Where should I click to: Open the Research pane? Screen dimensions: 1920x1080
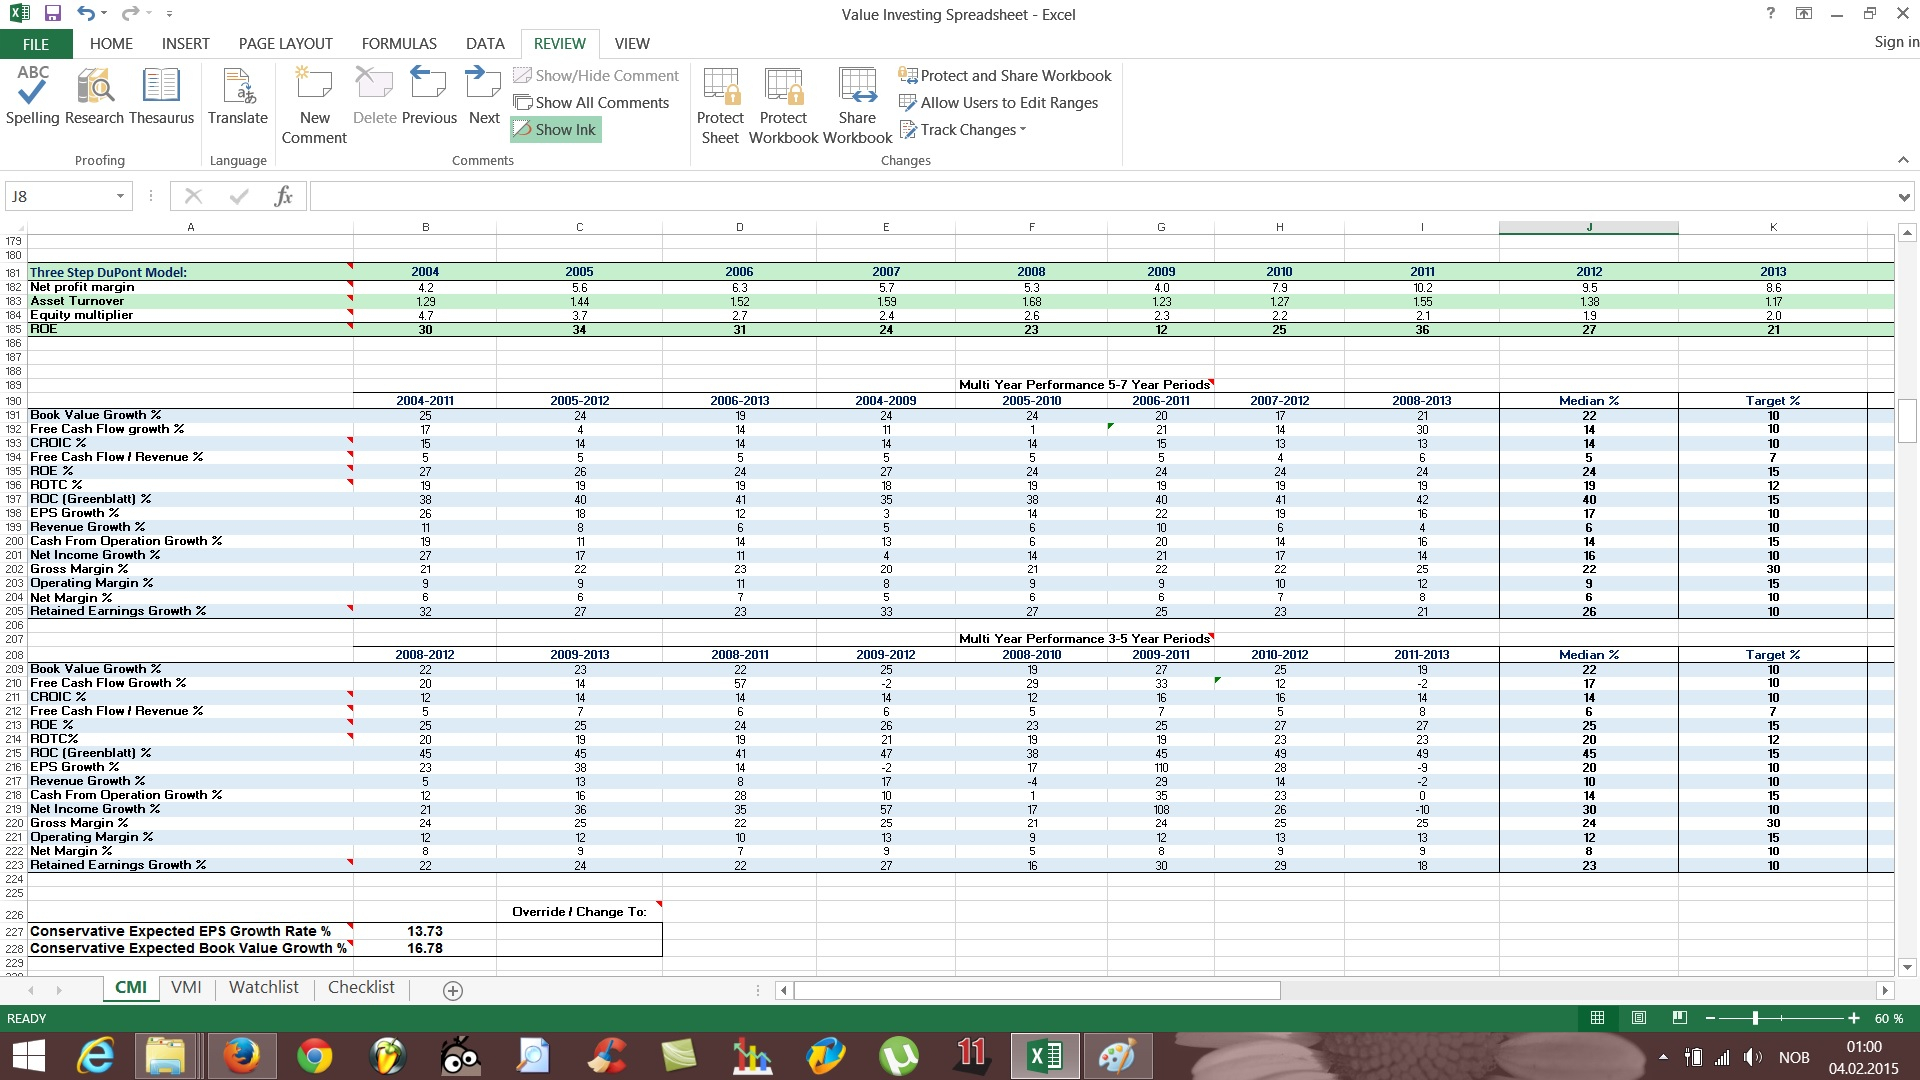click(x=94, y=97)
